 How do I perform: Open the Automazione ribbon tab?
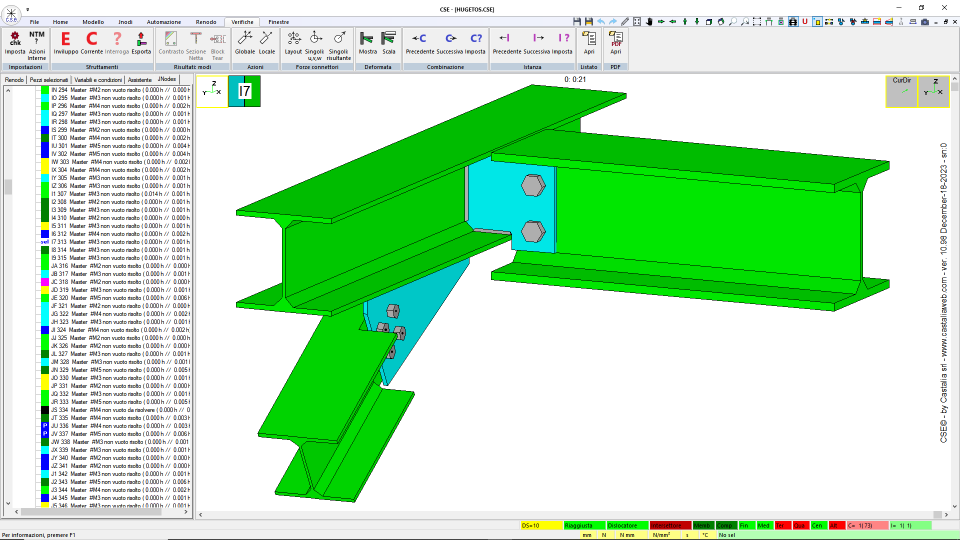163,22
